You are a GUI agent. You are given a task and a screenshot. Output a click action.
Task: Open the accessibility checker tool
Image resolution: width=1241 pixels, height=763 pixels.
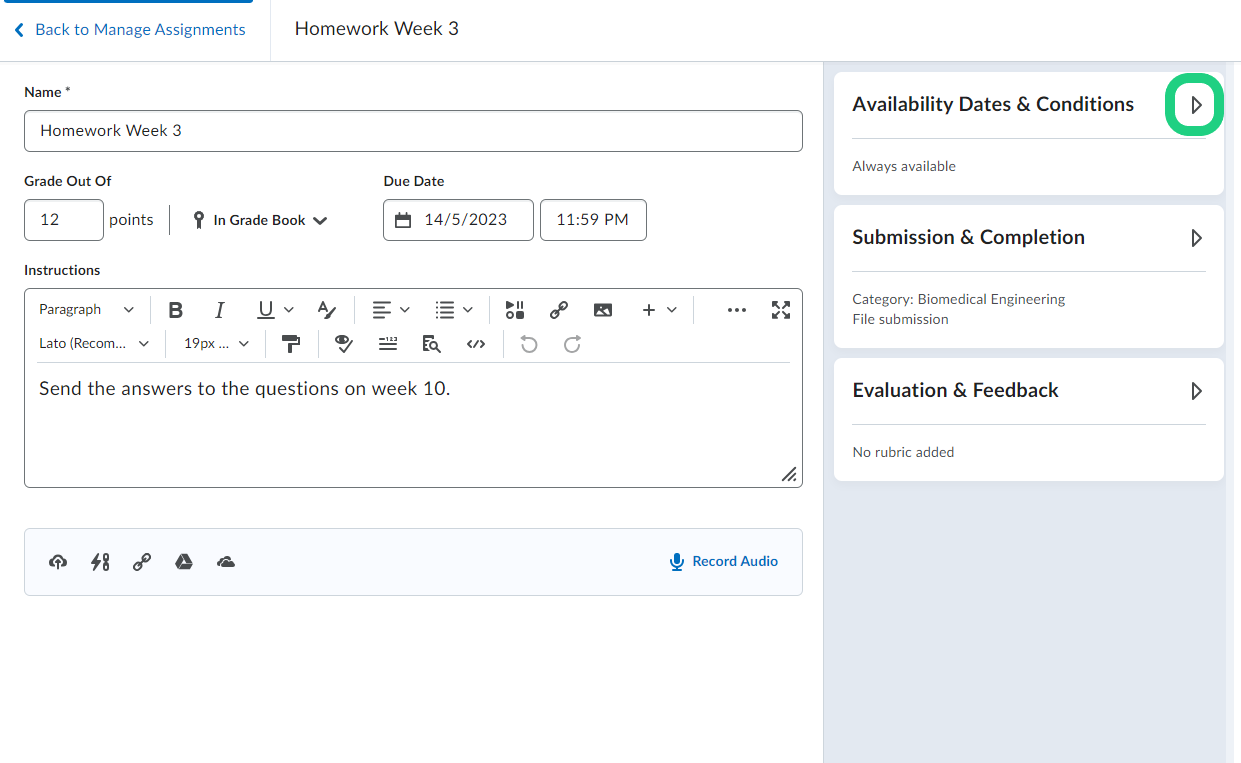344,344
